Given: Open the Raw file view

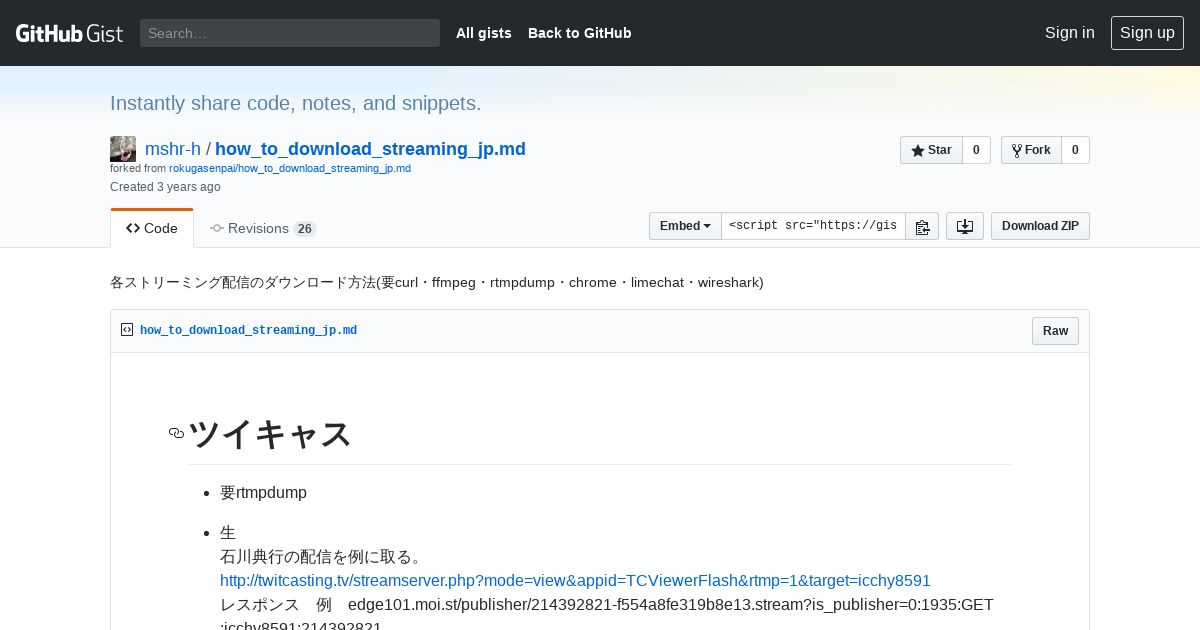Looking at the screenshot, I should [x=1055, y=331].
